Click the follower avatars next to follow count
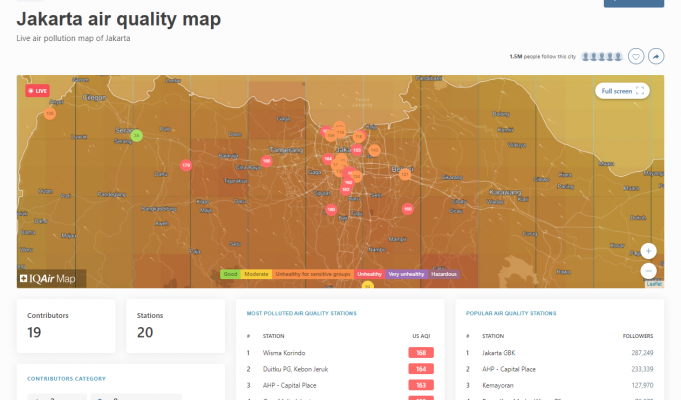This screenshot has width=681, height=400. 603,56
